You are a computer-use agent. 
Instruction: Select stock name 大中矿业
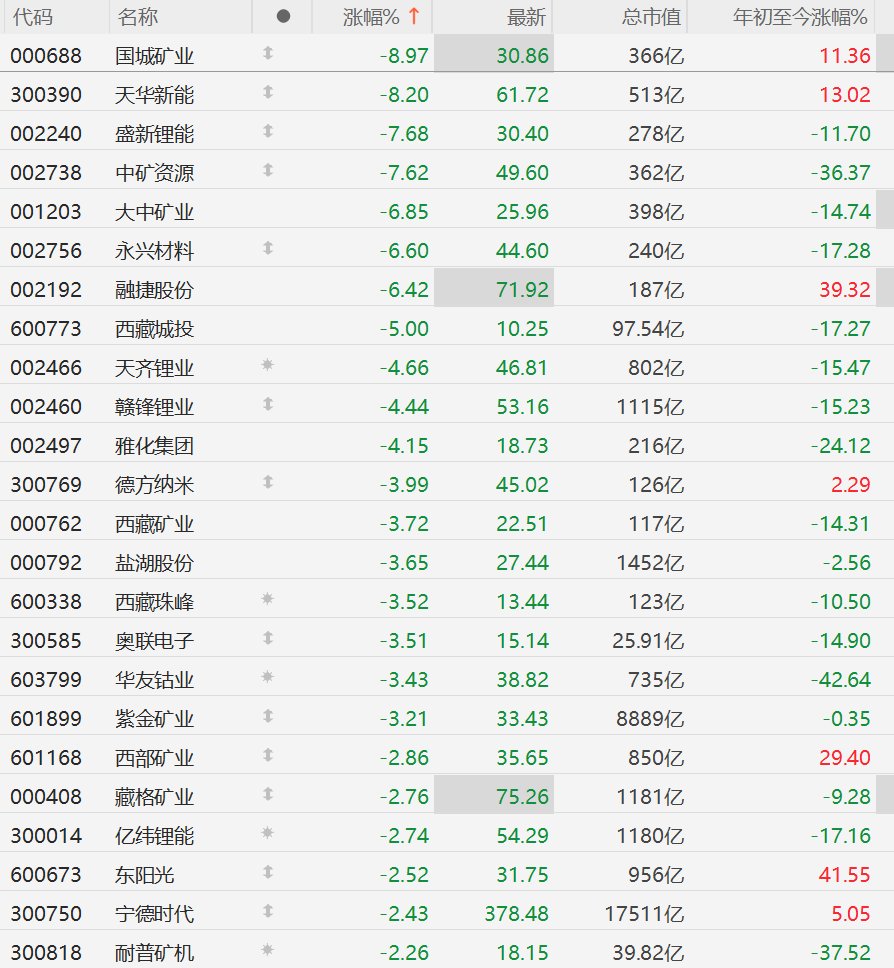click(x=154, y=212)
